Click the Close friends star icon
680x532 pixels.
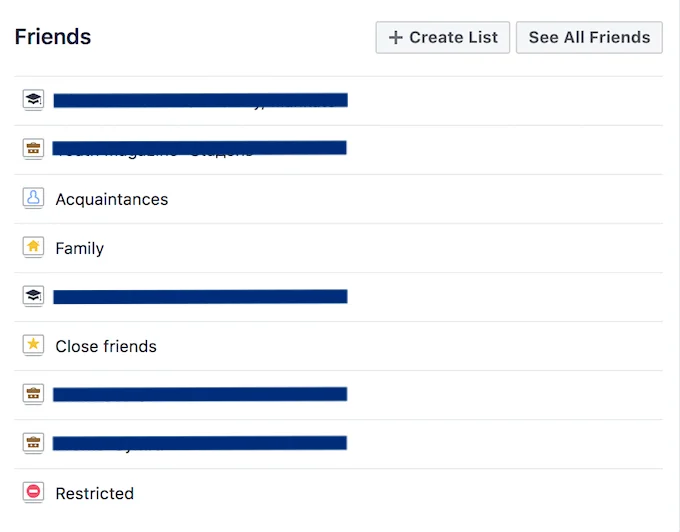33,345
